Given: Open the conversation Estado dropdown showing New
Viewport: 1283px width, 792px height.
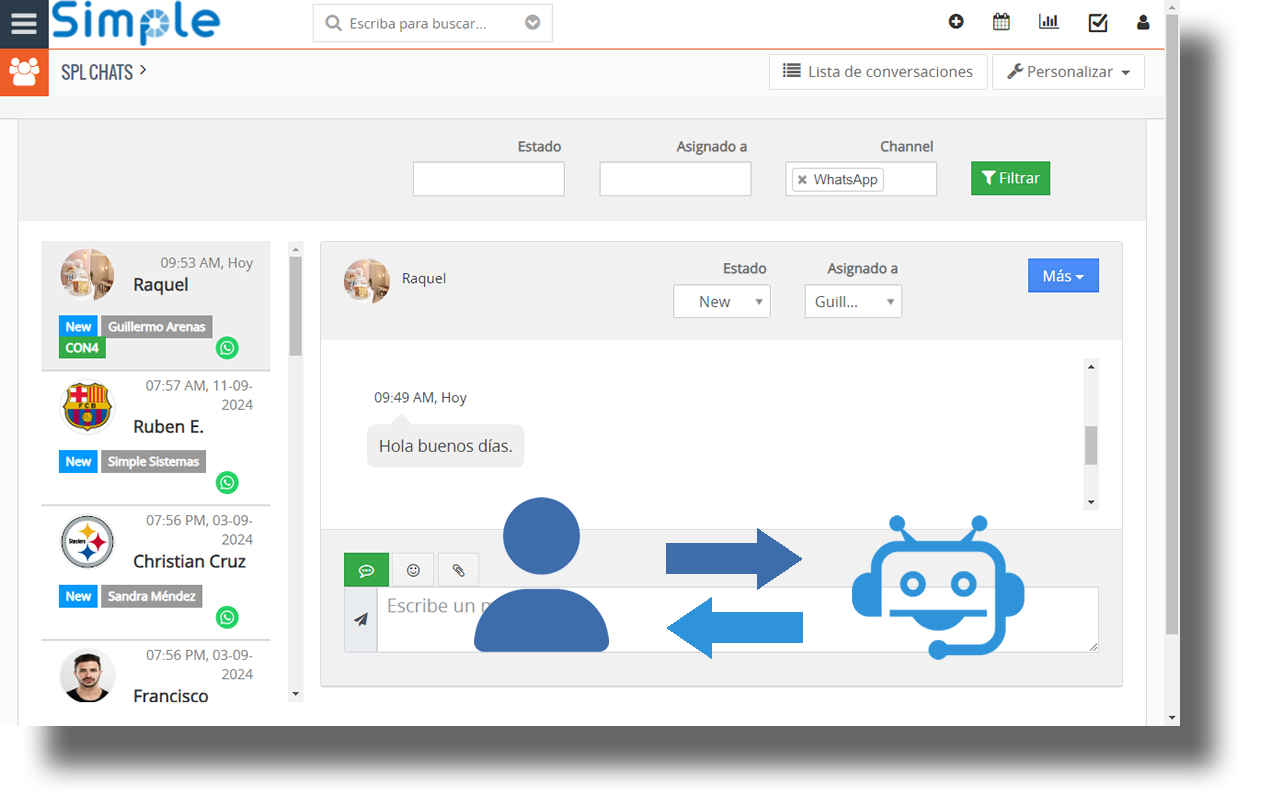Looking at the screenshot, I should (x=721, y=302).
